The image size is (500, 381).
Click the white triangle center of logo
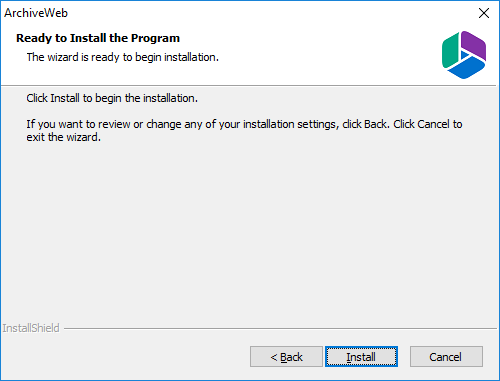[464, 55]
